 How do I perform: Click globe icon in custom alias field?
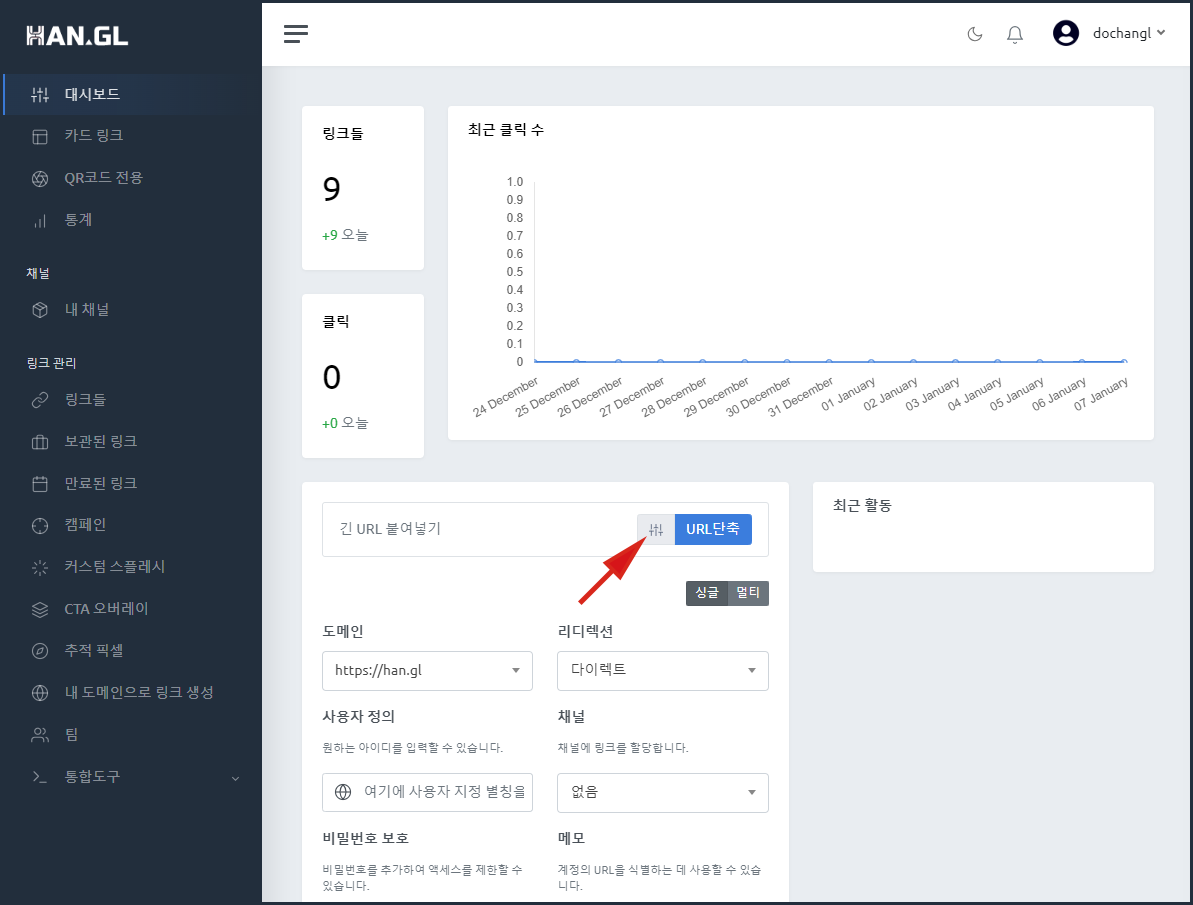click(x=343, y=792)
